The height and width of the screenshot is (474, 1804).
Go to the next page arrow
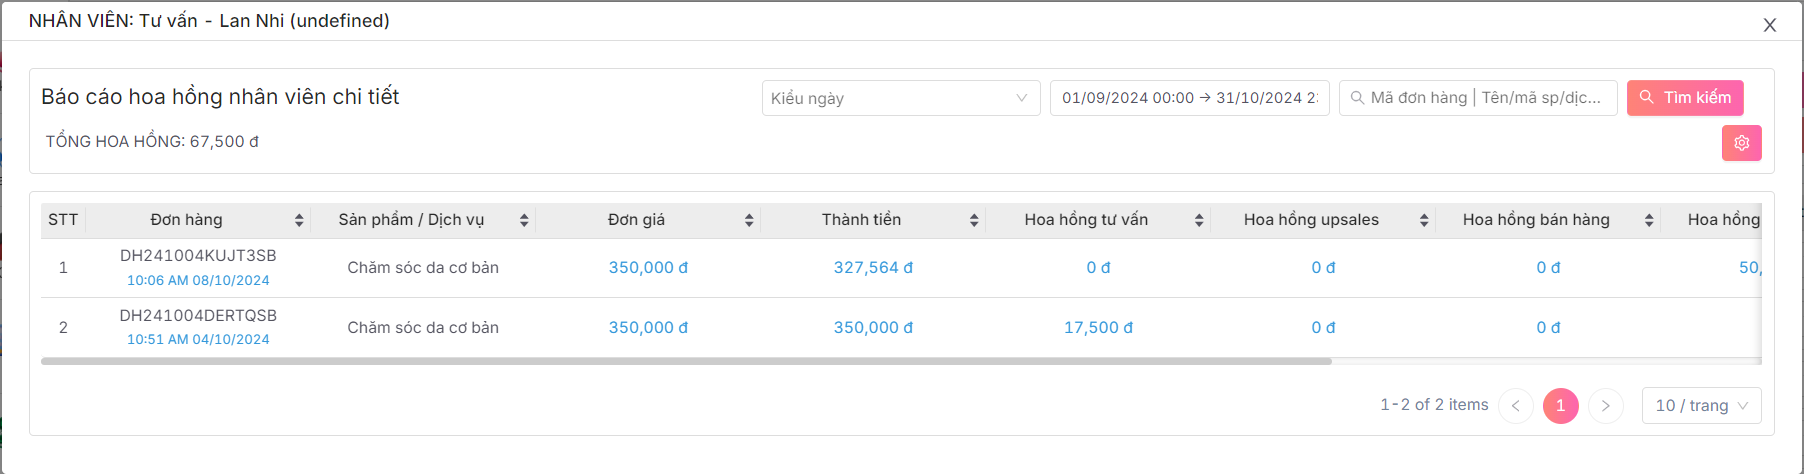[x=1605, y=405]
